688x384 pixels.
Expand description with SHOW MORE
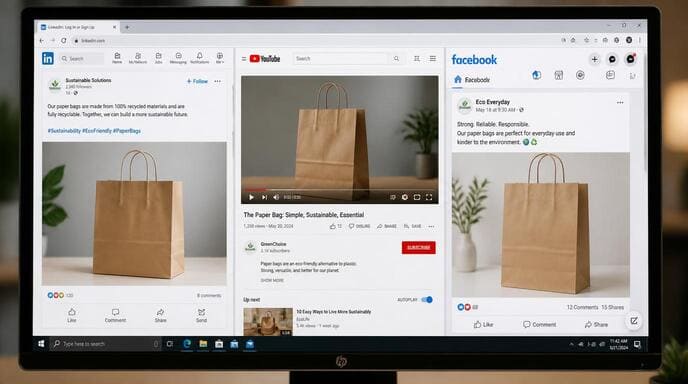[272, 280]
